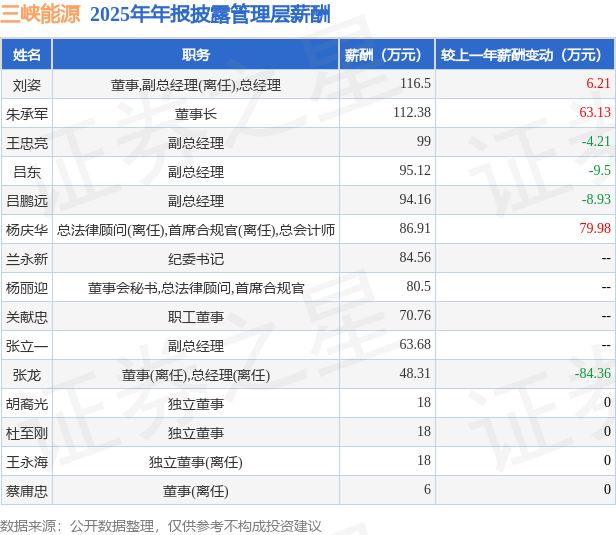The height and width of the screenshot is (535, 616).
Task: Click the 三峡能源 title text
Action: point(40,15)
